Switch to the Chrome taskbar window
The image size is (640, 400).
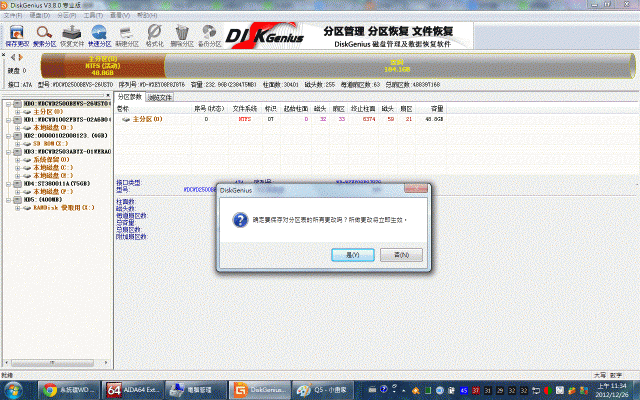(x=69, y=390)
